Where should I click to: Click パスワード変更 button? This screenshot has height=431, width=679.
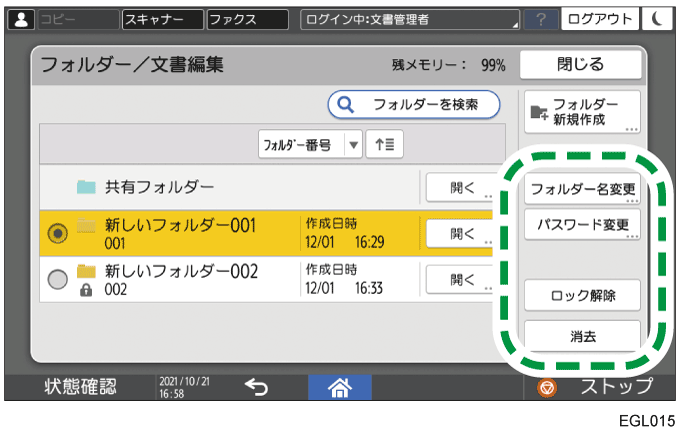coord(582,225)
